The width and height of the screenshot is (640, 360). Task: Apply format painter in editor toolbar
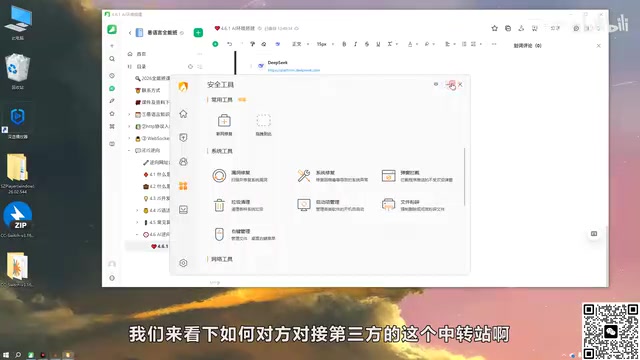[x=252, y=44]
